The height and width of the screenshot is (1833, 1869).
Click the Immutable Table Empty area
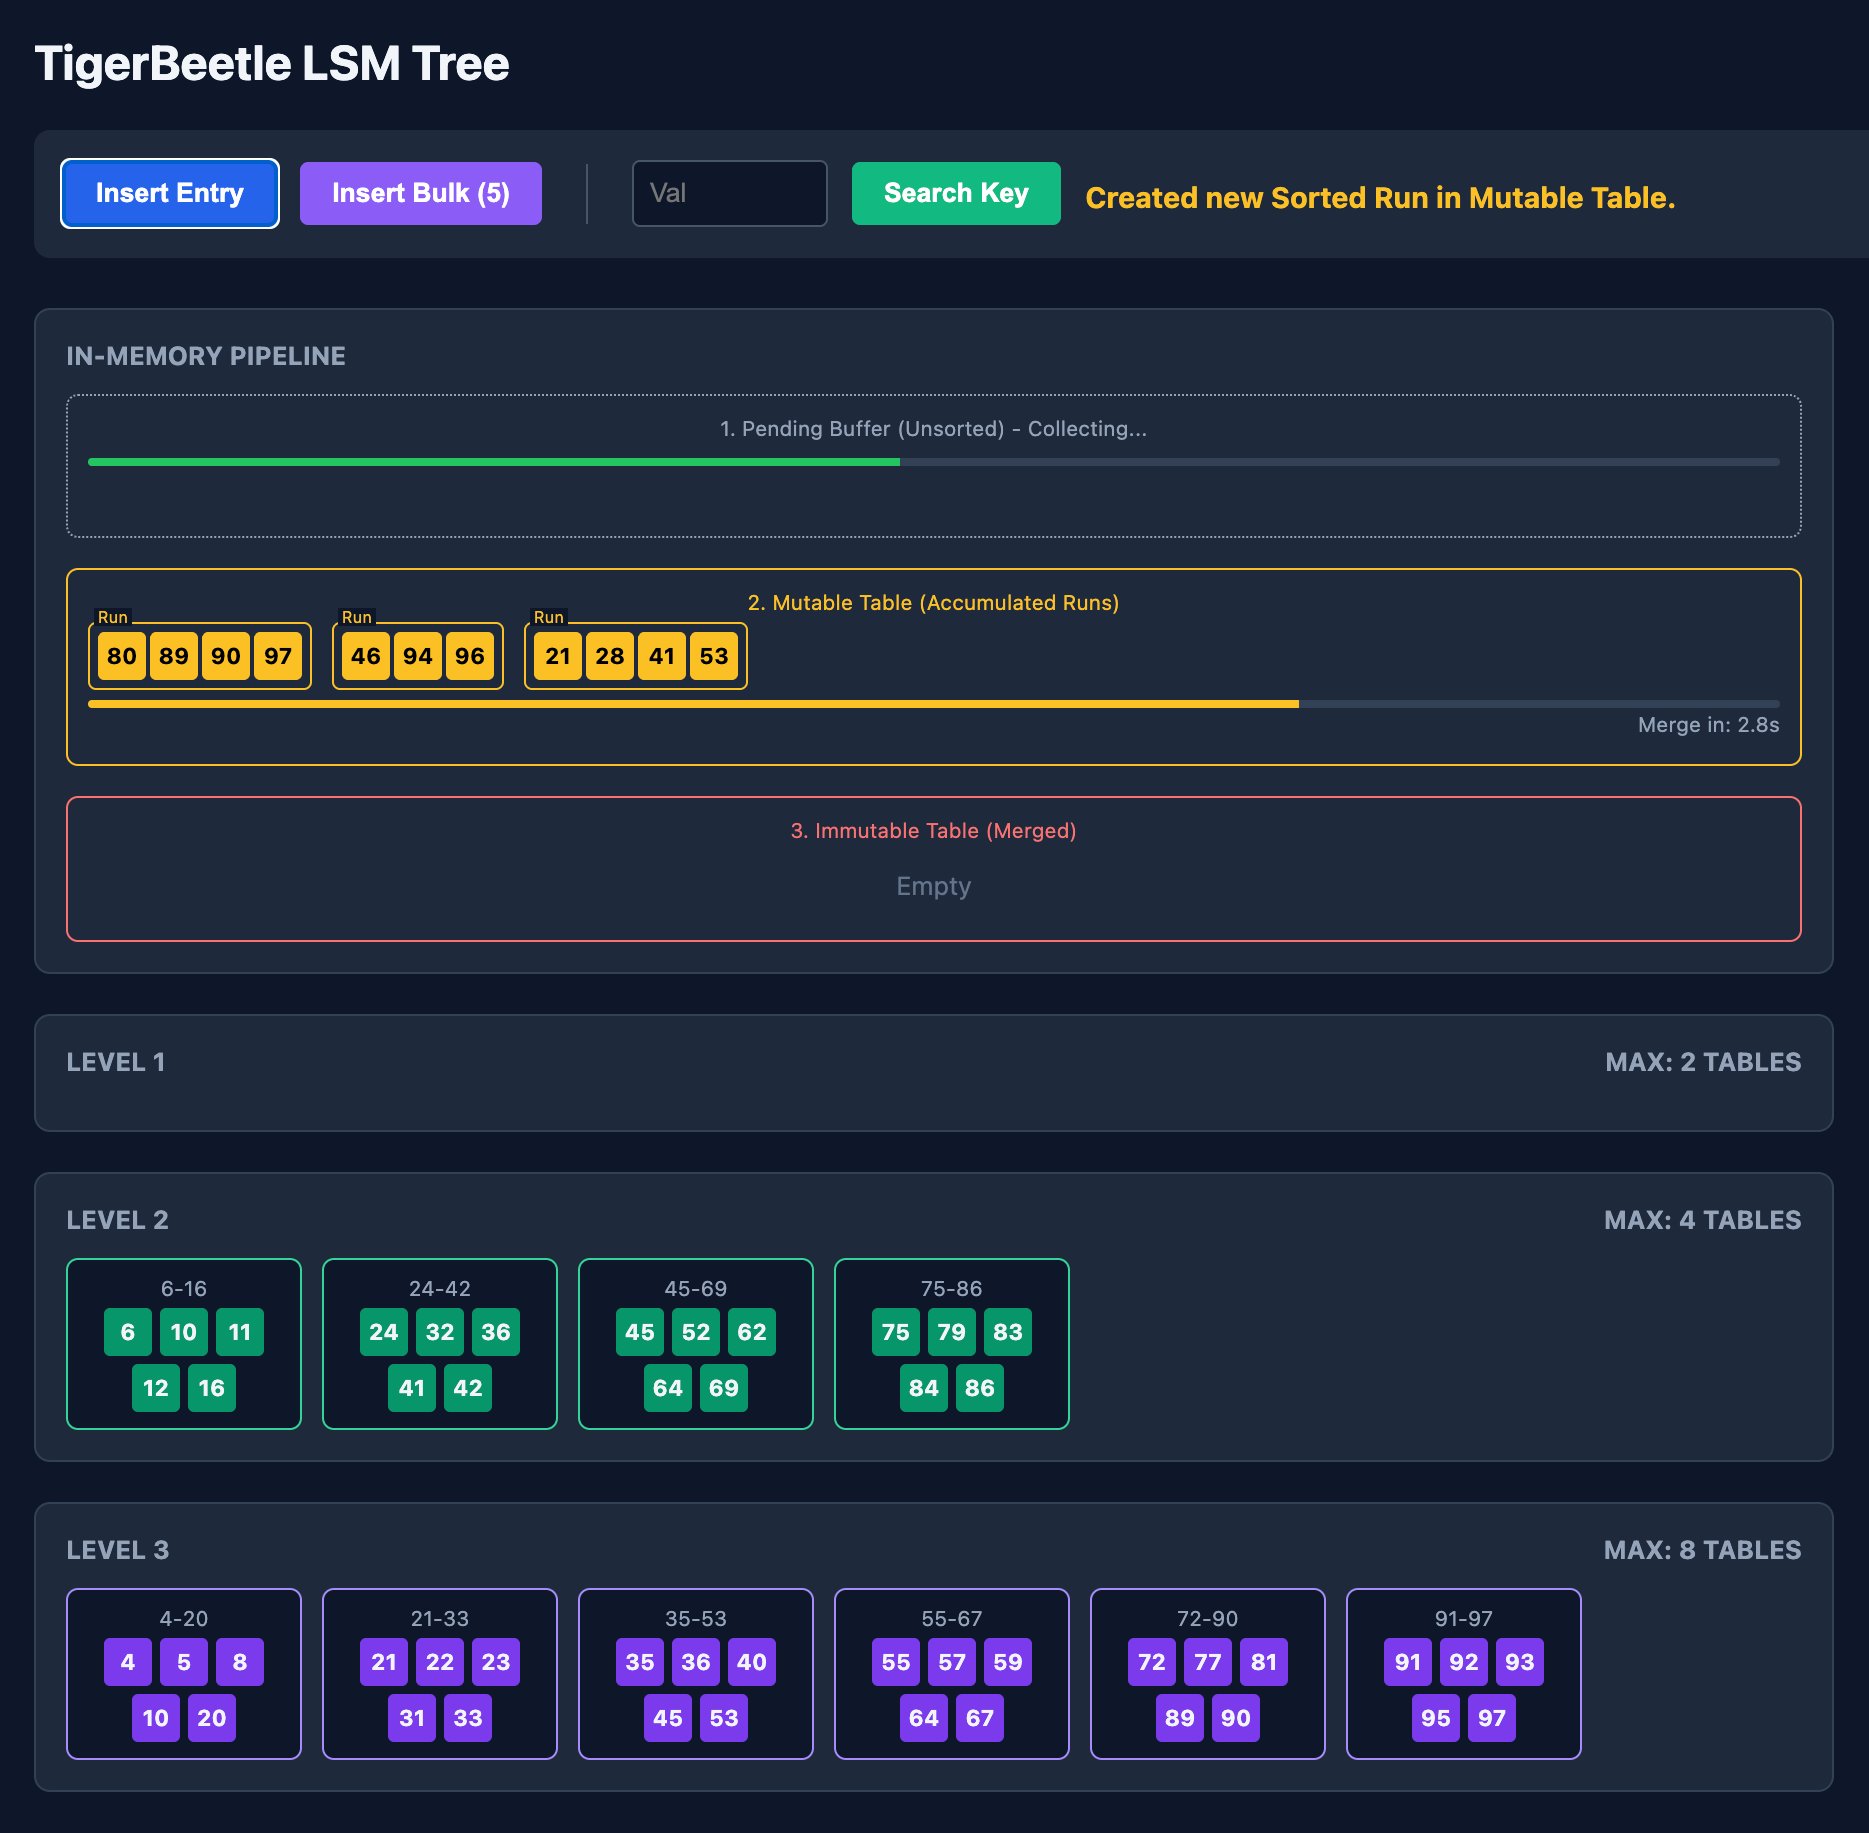pos(933,886)
